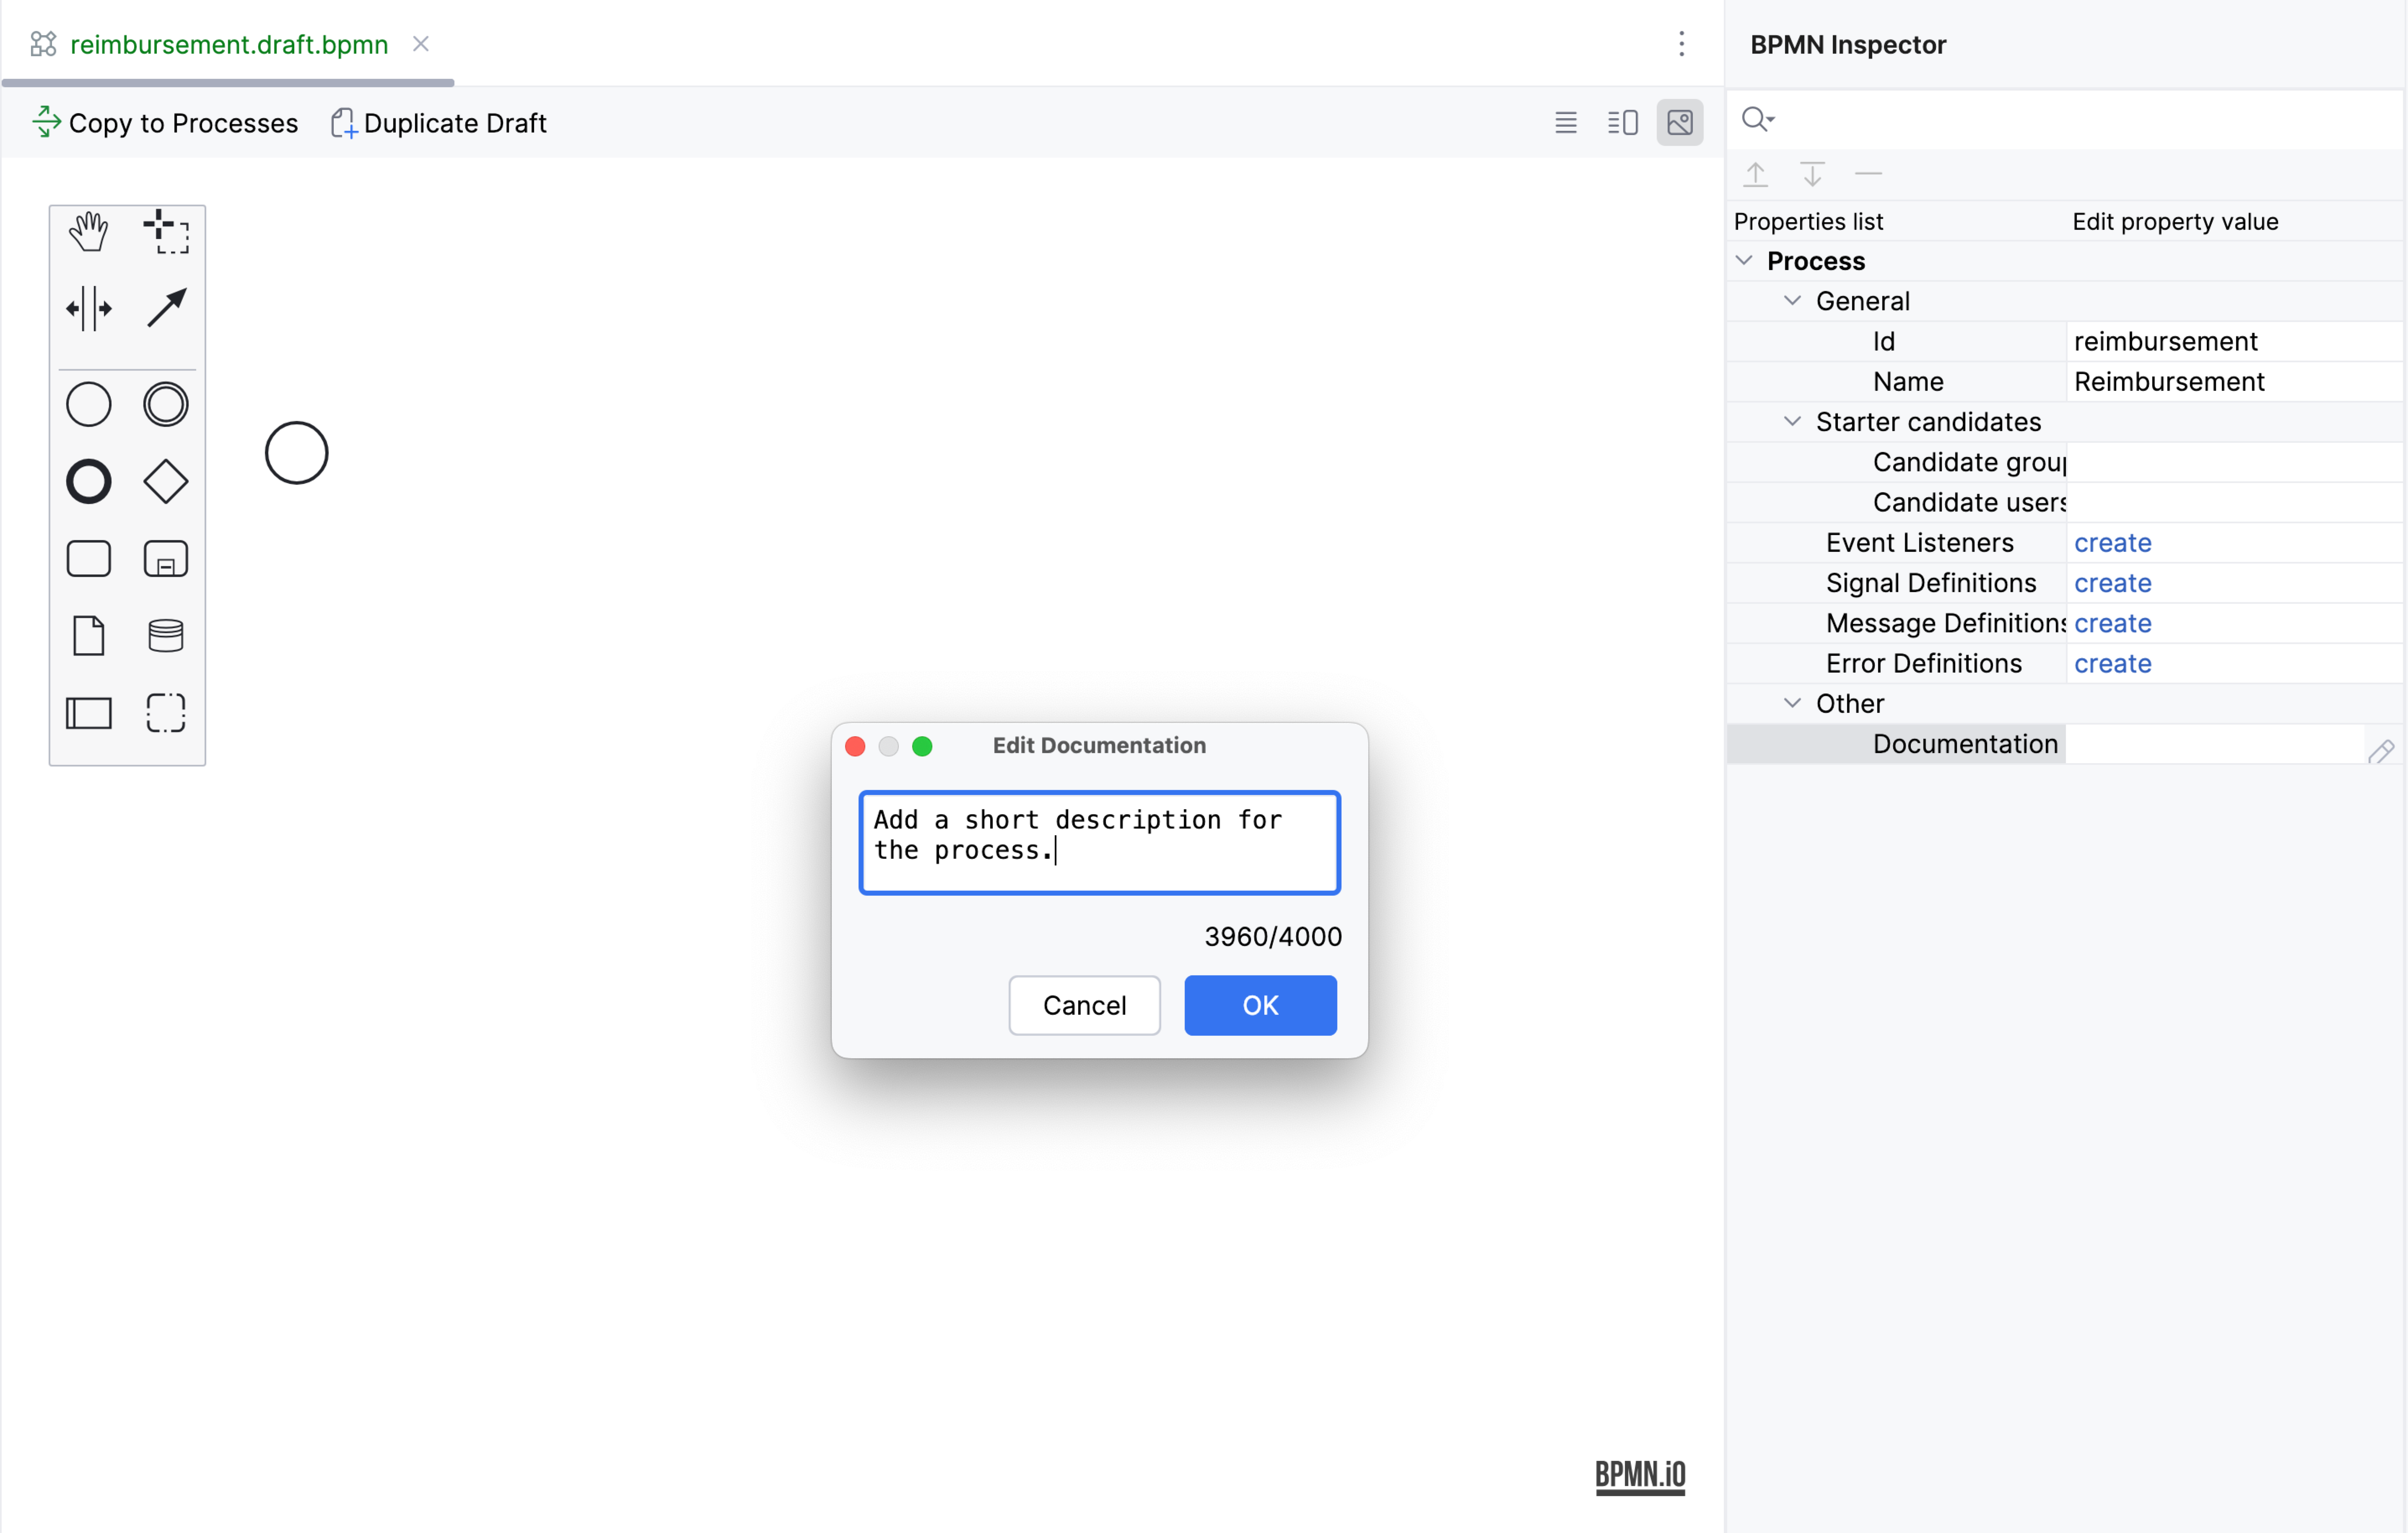The width and height of the screenshot is (2408, 1533).
Task: Switch to editor and preview split view
Action: 1622,123
